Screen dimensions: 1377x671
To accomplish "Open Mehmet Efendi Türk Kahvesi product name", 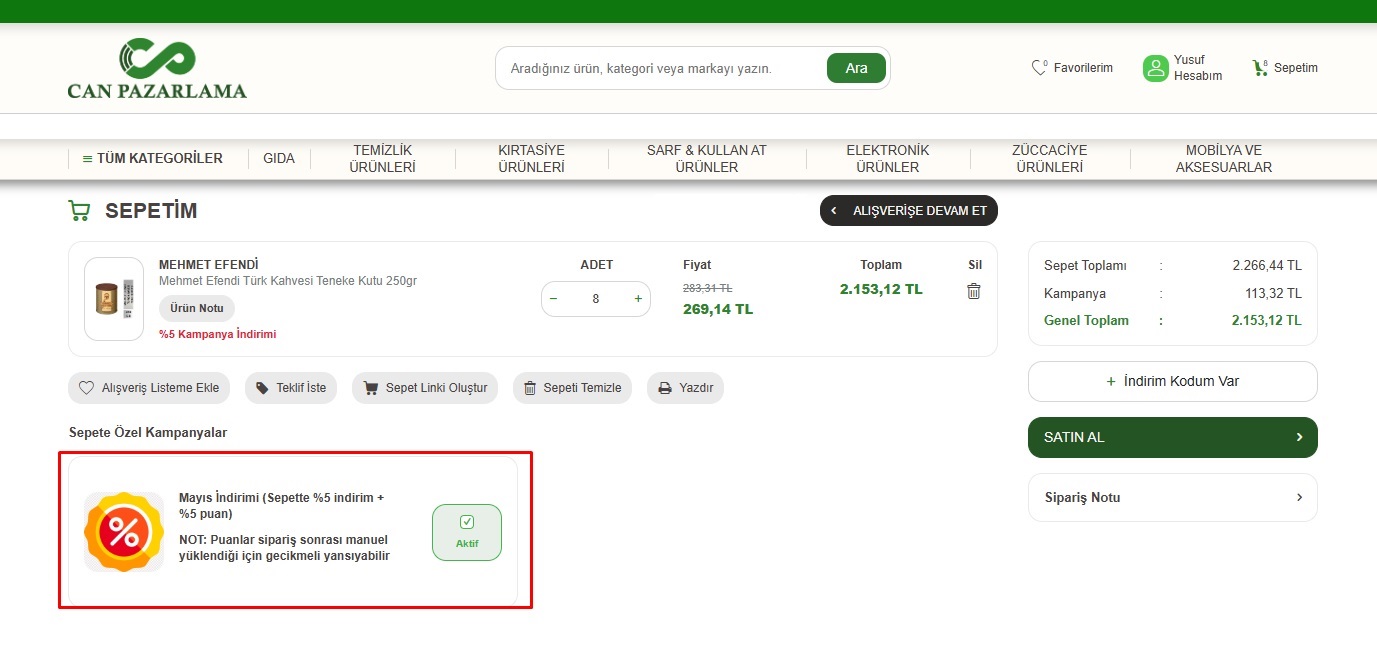I will [288, 281].
